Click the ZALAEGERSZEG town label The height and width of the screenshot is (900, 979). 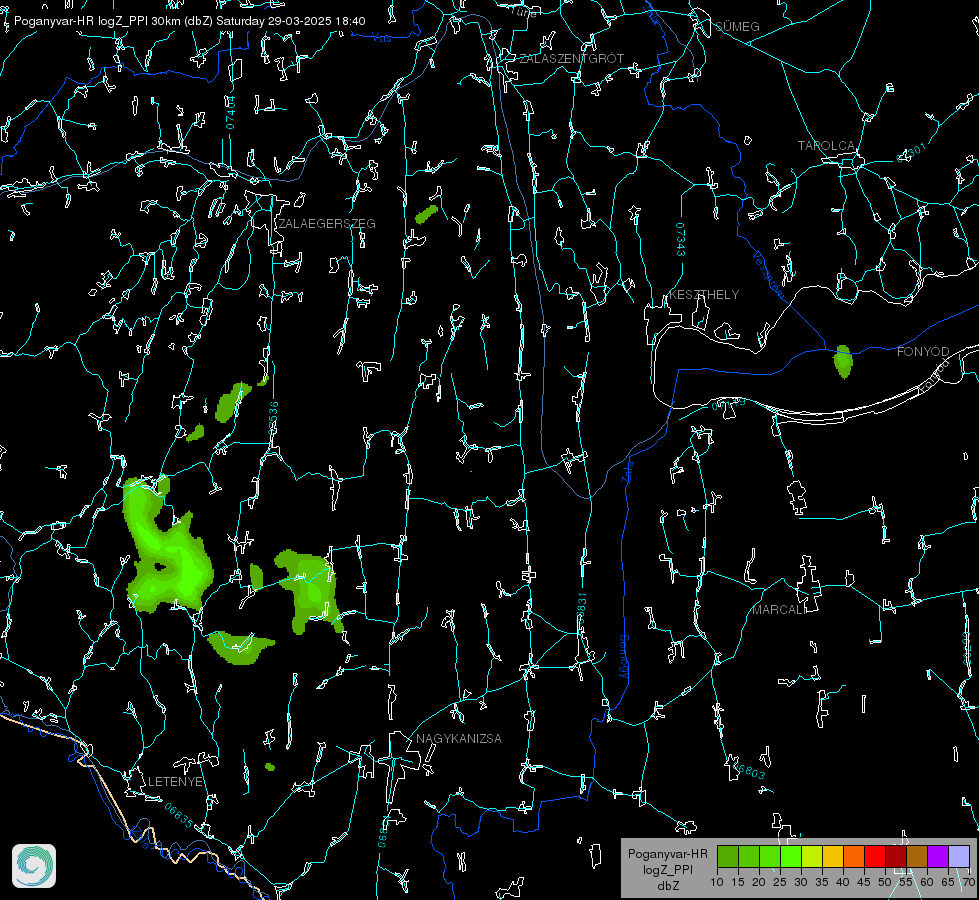(327, 224)
